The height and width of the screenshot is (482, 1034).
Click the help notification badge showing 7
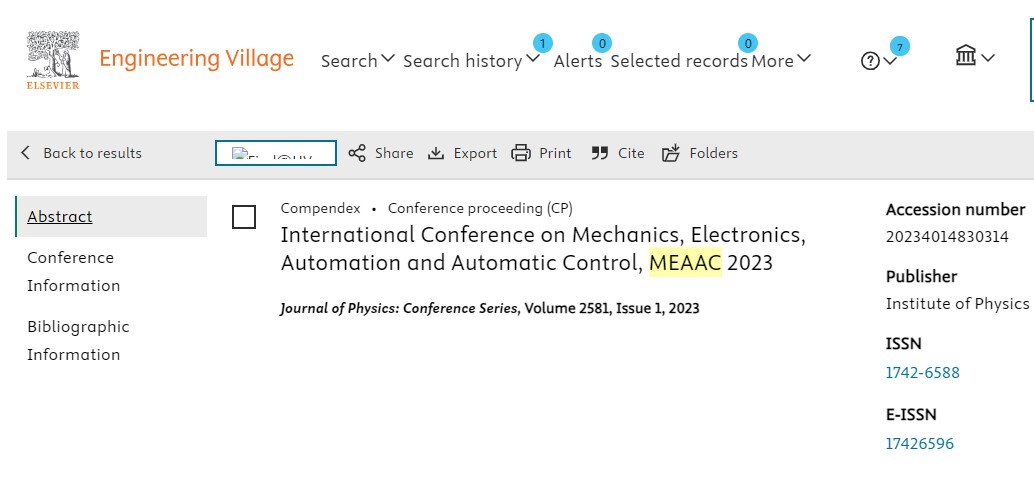[x=899, y=47]
